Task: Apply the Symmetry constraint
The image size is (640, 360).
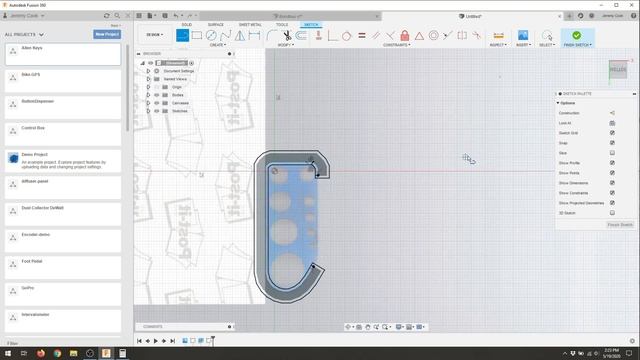Action: (462, 36)
